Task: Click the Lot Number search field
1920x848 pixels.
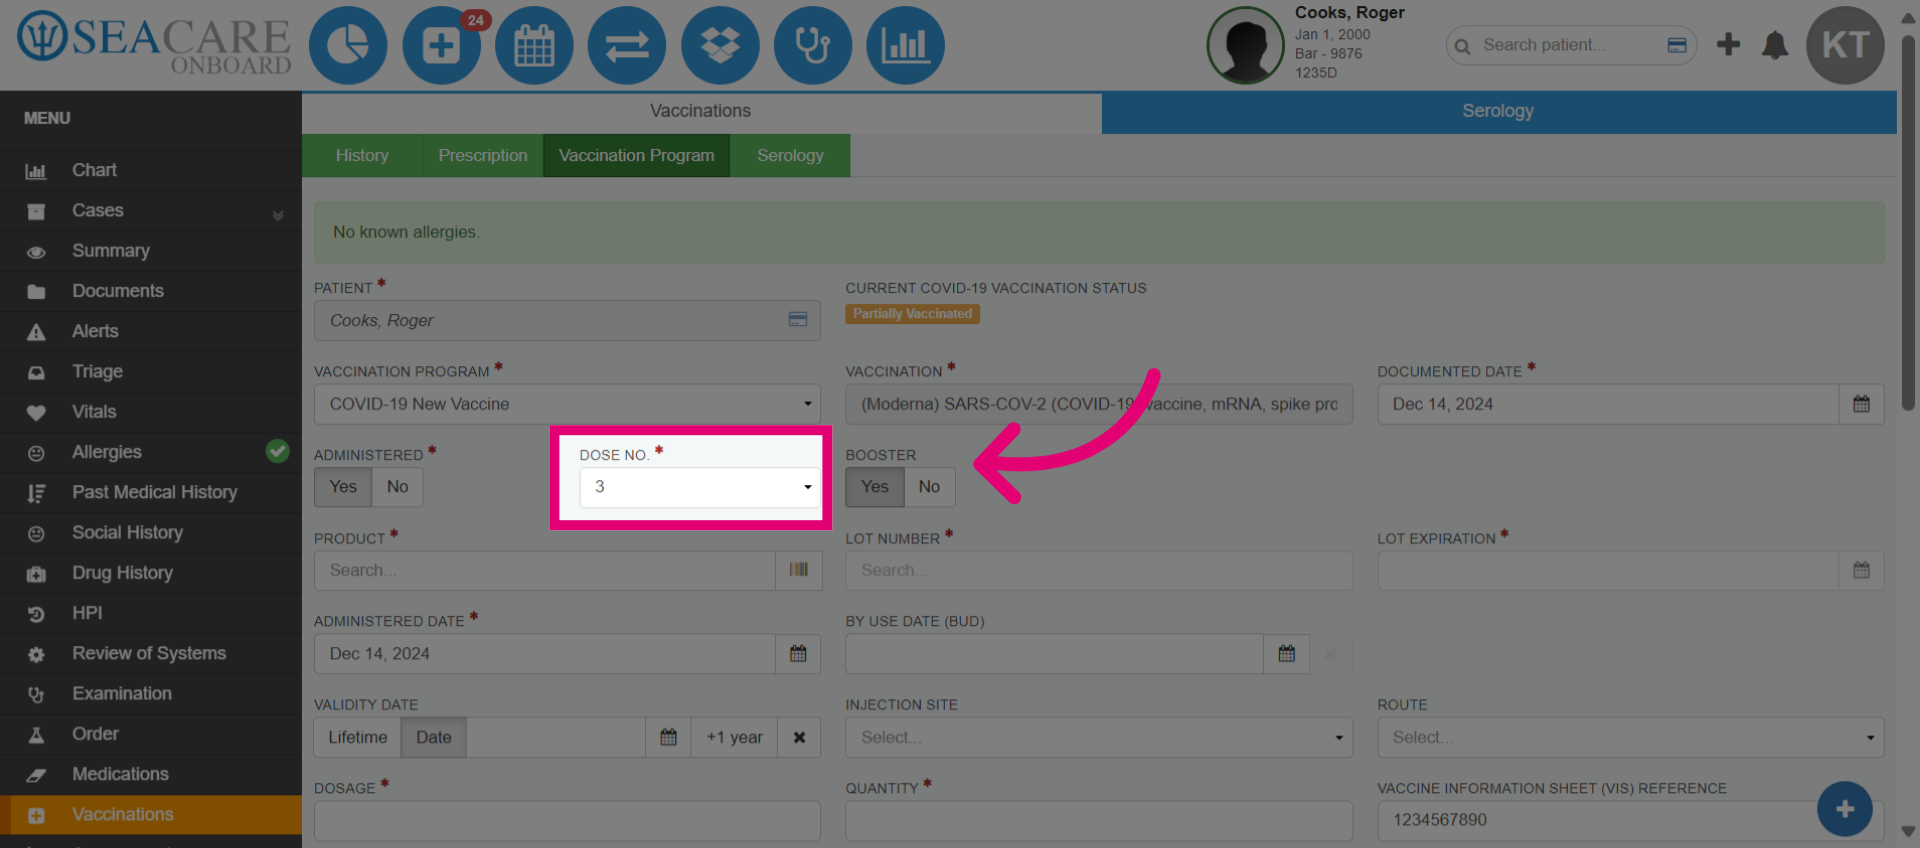Action: pyautogui.click(x=1099, y=570)
